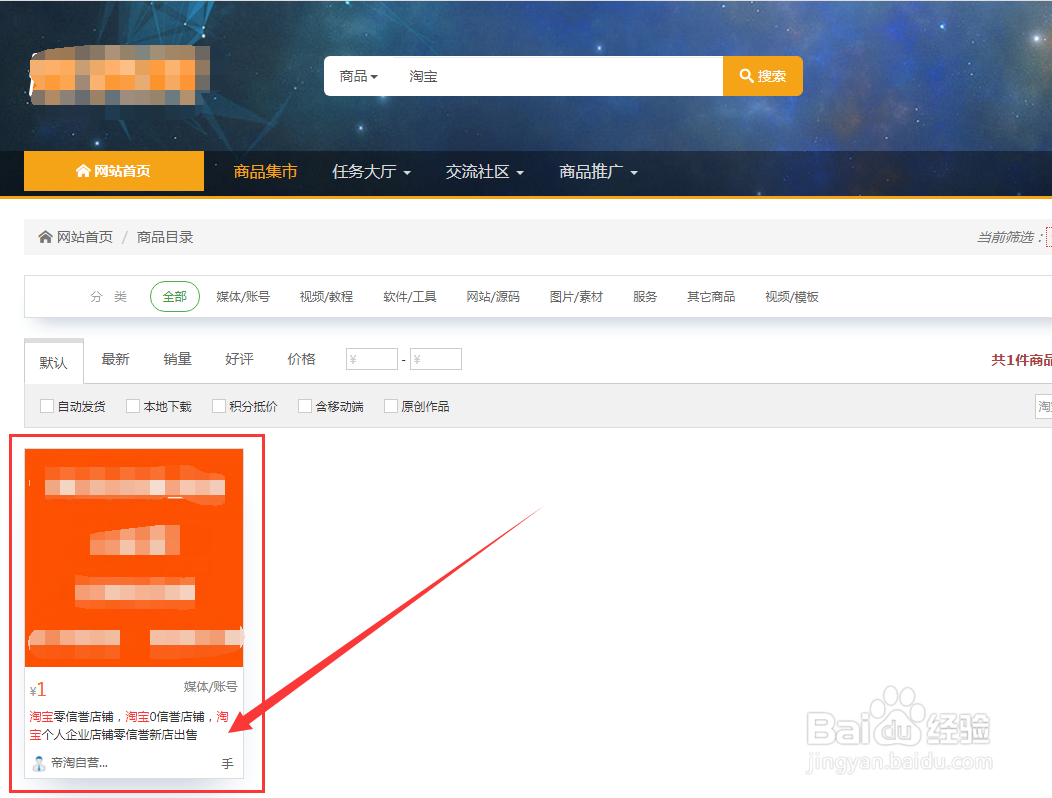Viewport: 1052px width, 798px height.
Task: Click the maximum price input field
Action: [x=436, y=359]
